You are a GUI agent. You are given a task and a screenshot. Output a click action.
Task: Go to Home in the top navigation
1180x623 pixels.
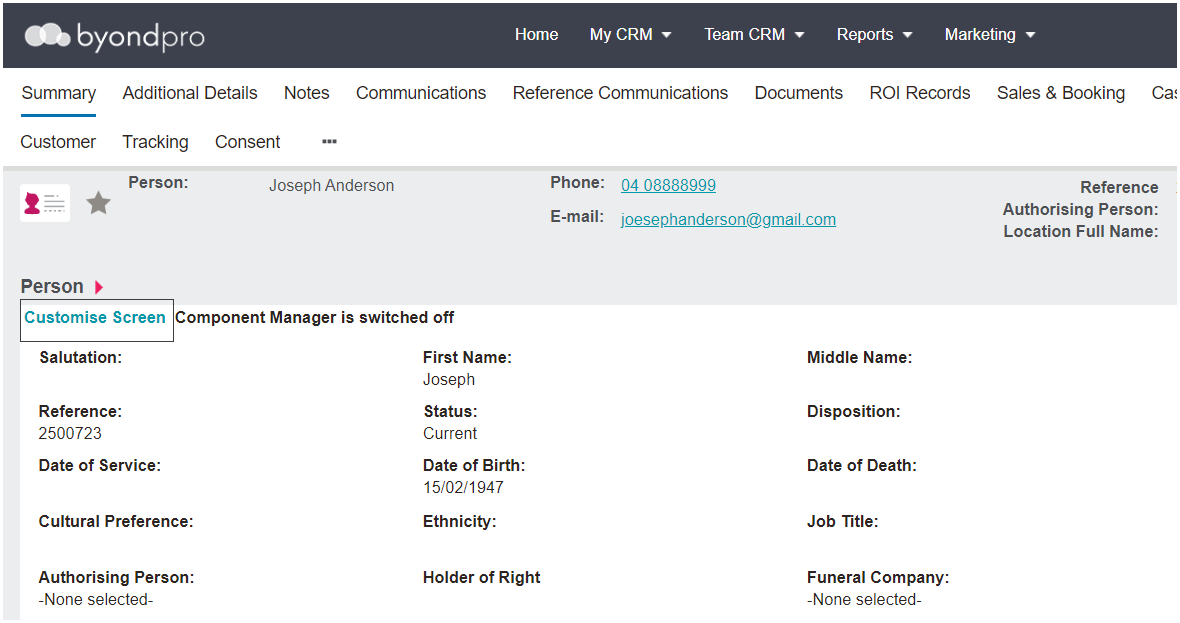point(537,35)
